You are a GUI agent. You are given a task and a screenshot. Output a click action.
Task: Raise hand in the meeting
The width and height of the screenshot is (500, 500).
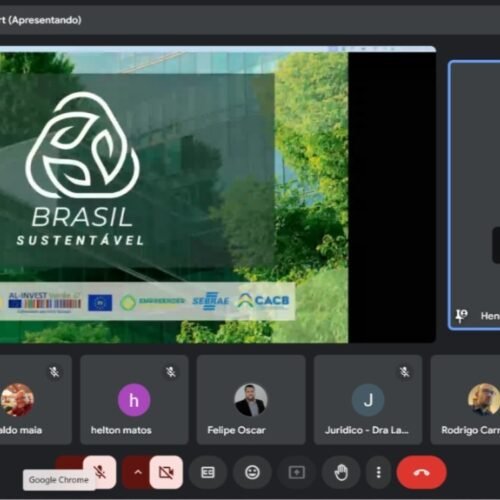[x=341, y=472]
